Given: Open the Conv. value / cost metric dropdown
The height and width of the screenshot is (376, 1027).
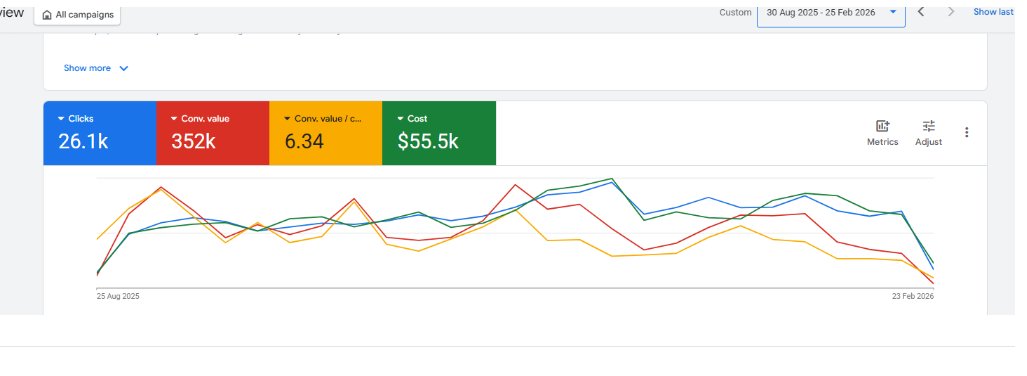Looking at the screenshot, I should coord(322,119).
